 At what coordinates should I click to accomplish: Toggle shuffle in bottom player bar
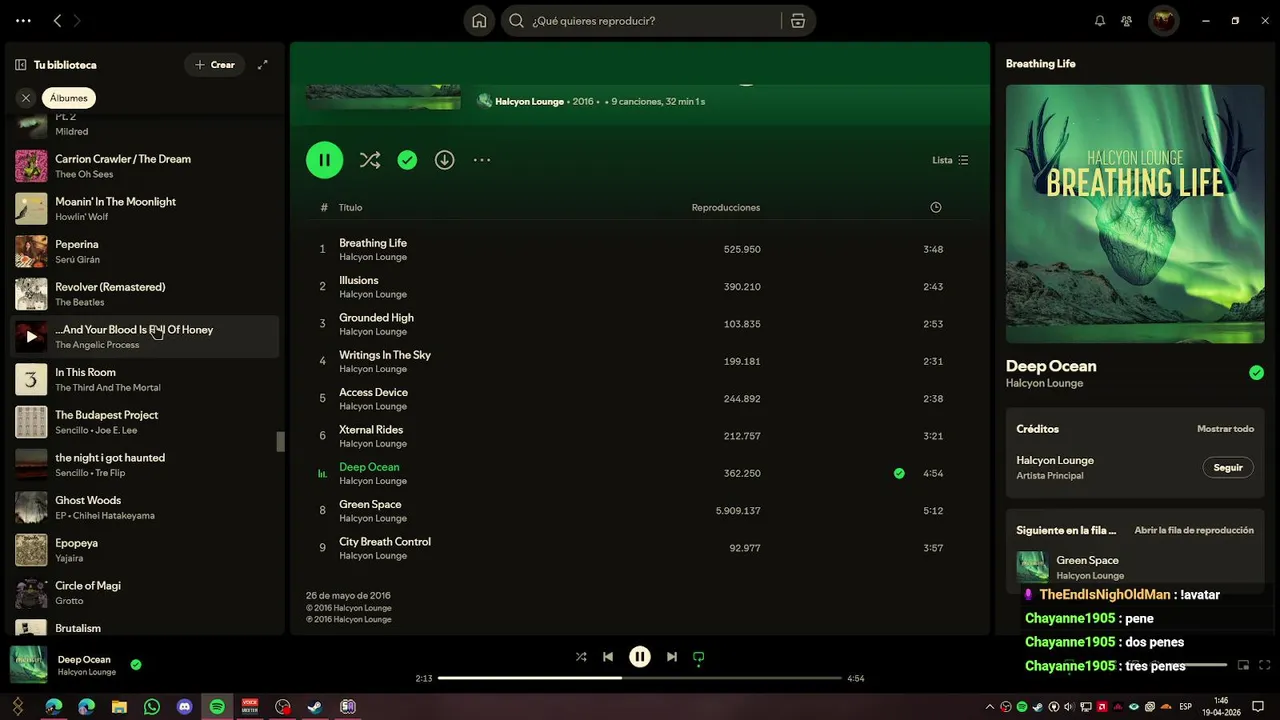coord(581,657)
